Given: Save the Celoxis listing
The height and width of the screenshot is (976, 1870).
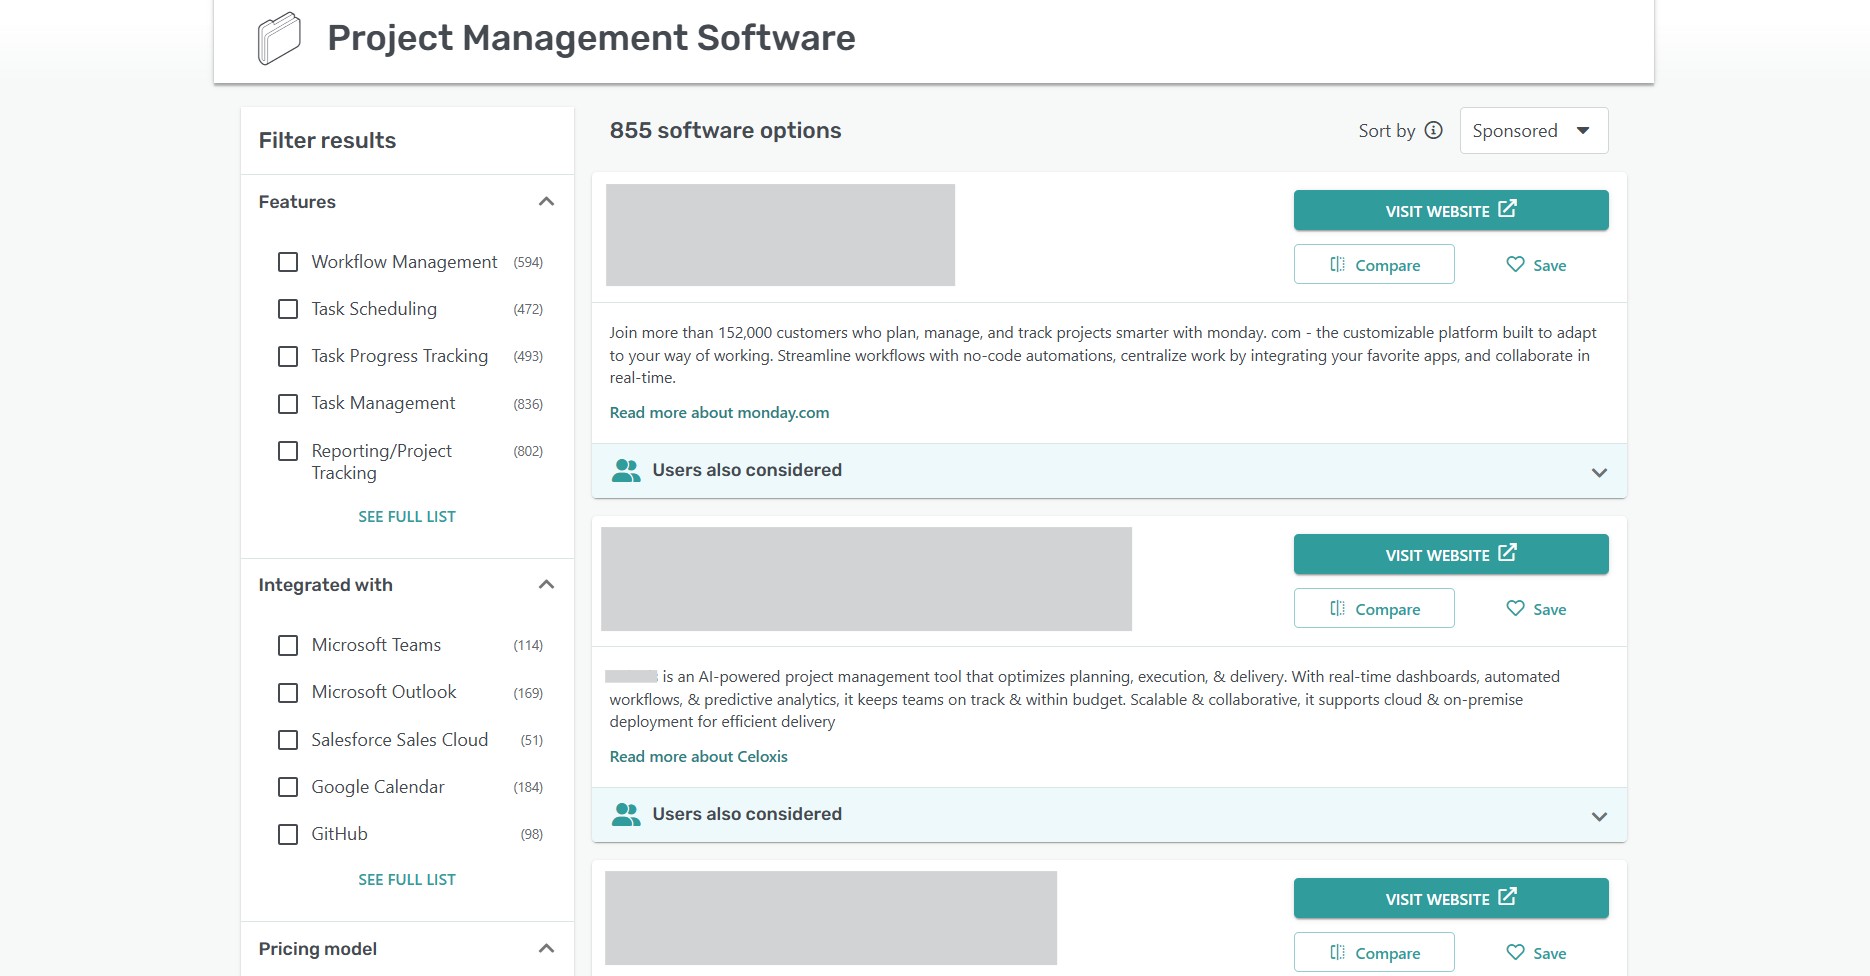Looking at the screenshot, I should [x=1536, y=609].
